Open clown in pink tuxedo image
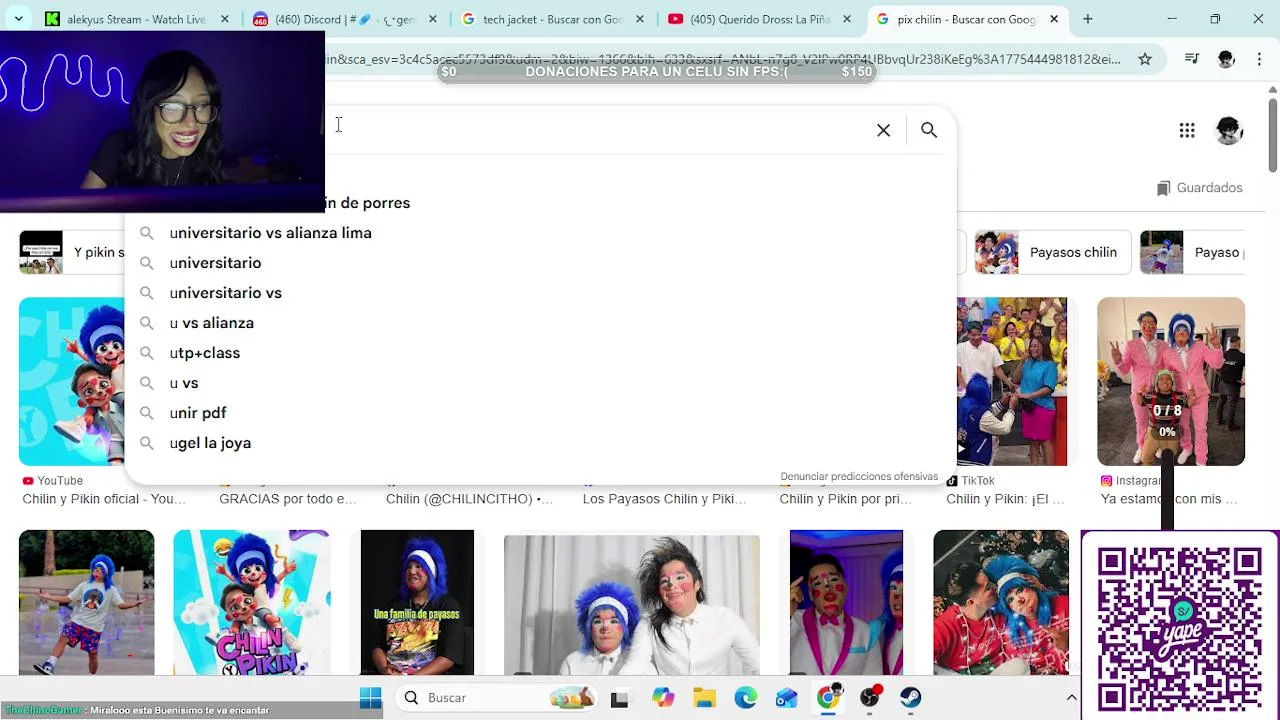1280x720 pixels. (x=846, y=602)
